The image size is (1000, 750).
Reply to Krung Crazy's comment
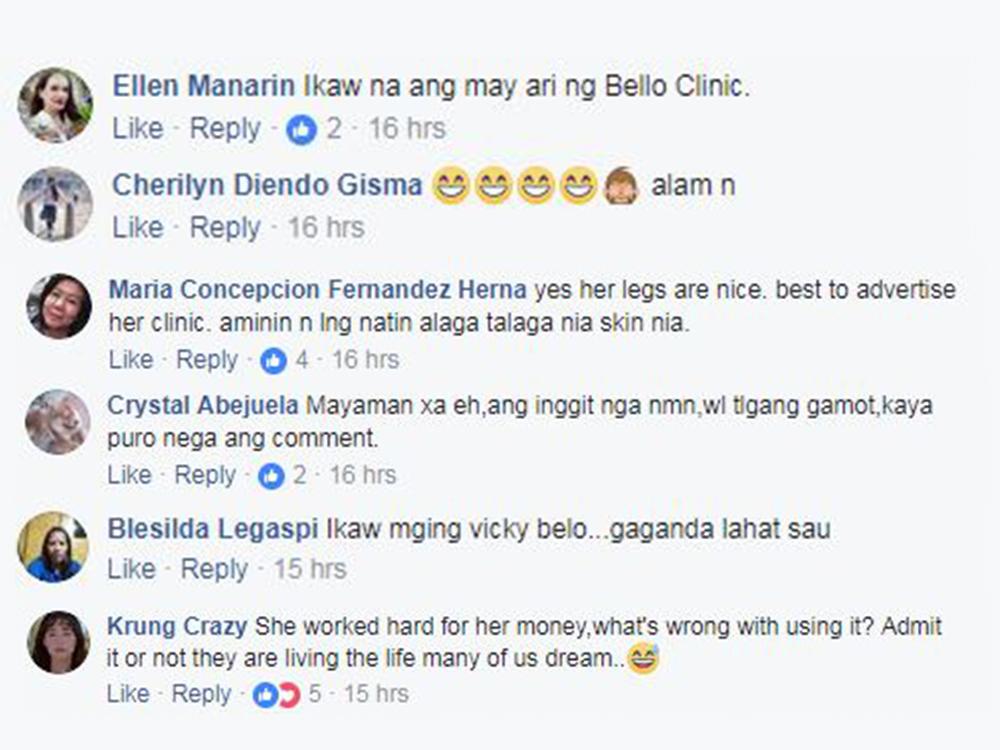(201, 694)
